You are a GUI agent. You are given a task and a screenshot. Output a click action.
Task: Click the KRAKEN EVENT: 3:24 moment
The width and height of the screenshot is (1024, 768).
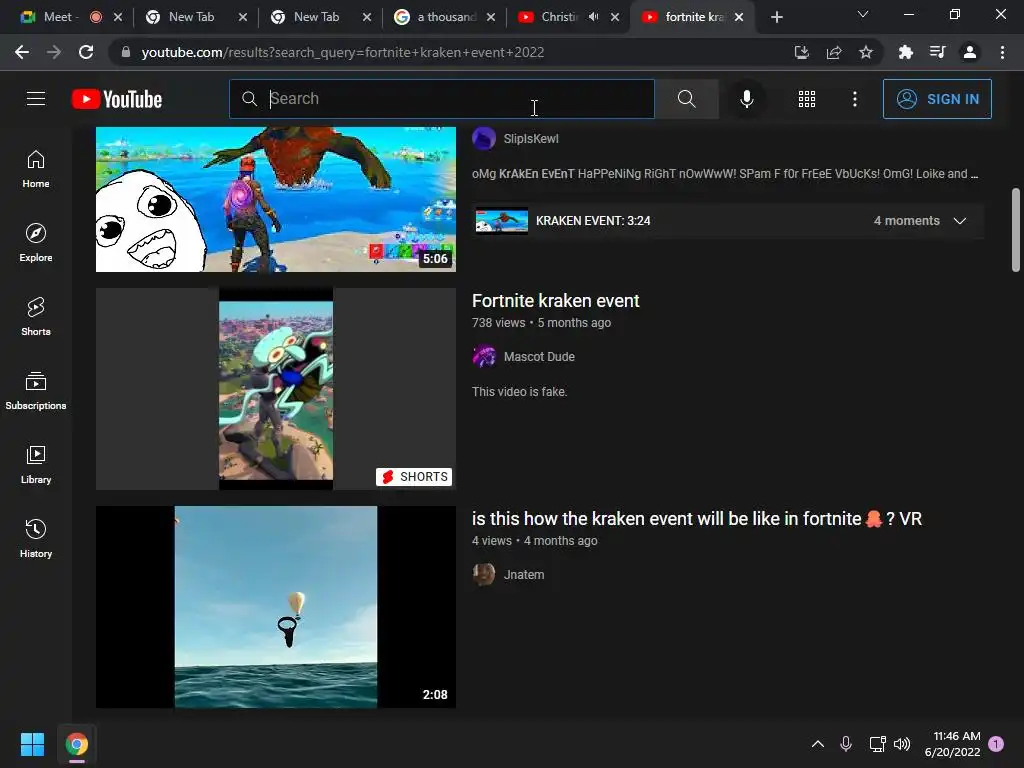pyautogui.click(x=592, y=221)
